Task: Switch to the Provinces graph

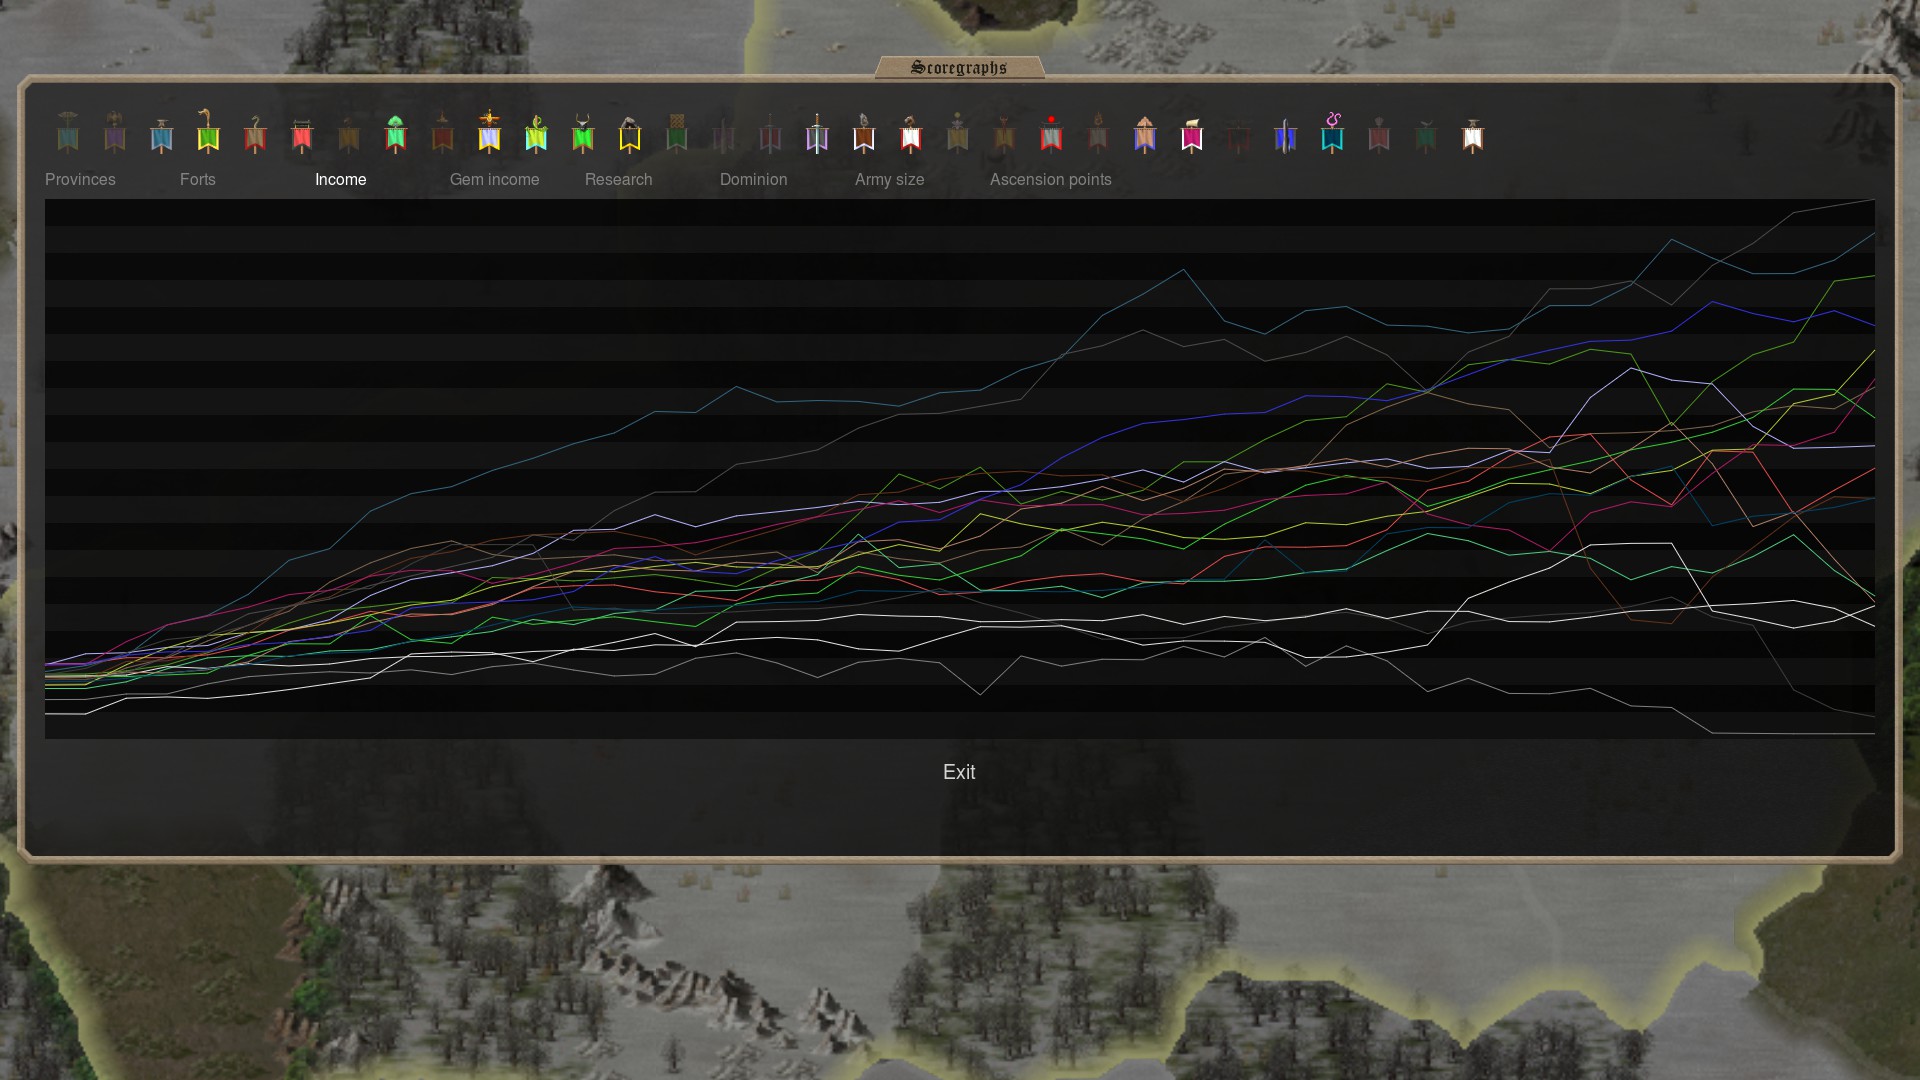Action: [80, 180]
